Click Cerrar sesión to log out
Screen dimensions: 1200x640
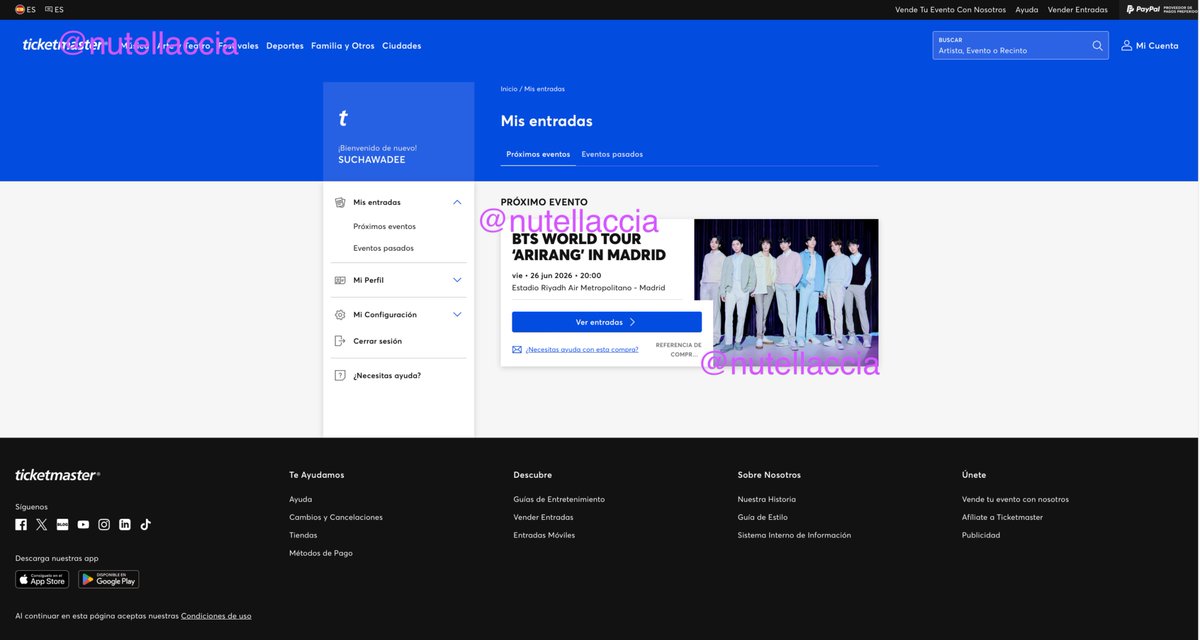[377, 341]
